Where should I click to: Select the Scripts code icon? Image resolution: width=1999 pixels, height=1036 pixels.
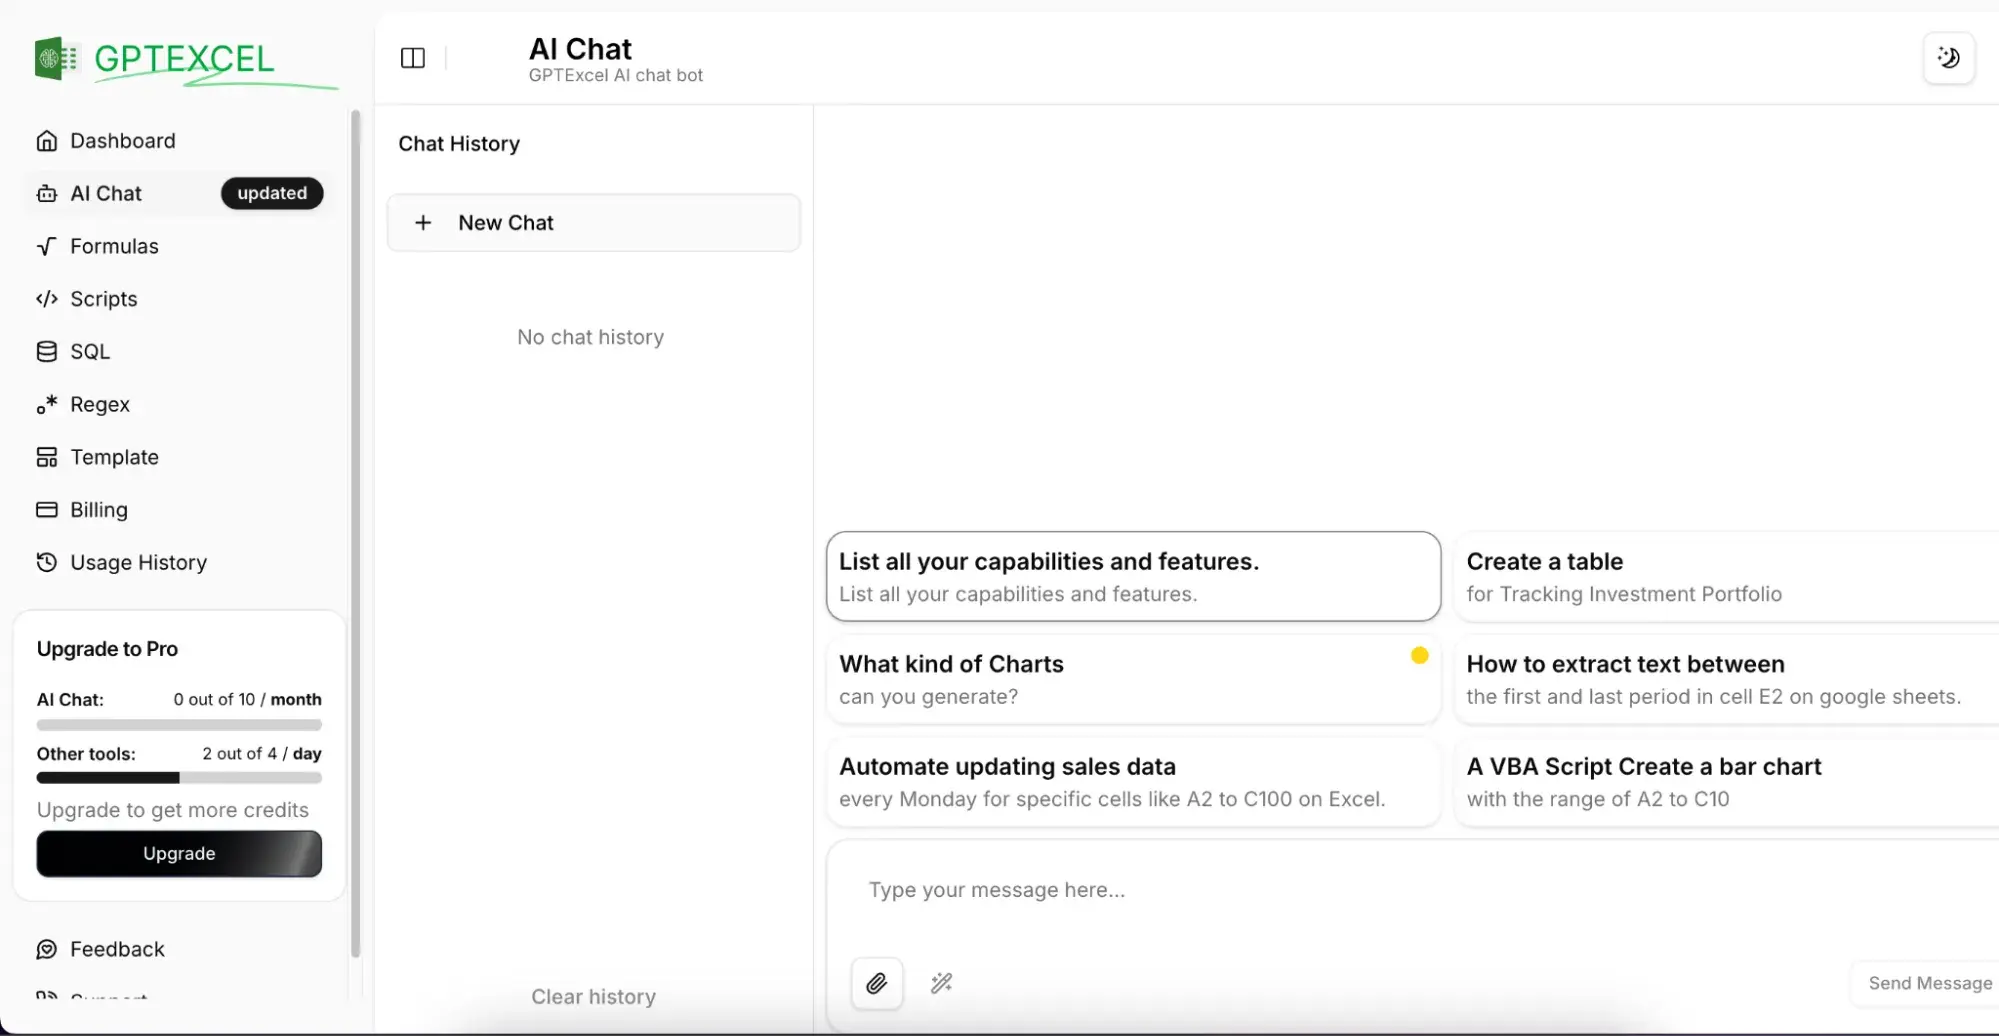click(46, 298)
